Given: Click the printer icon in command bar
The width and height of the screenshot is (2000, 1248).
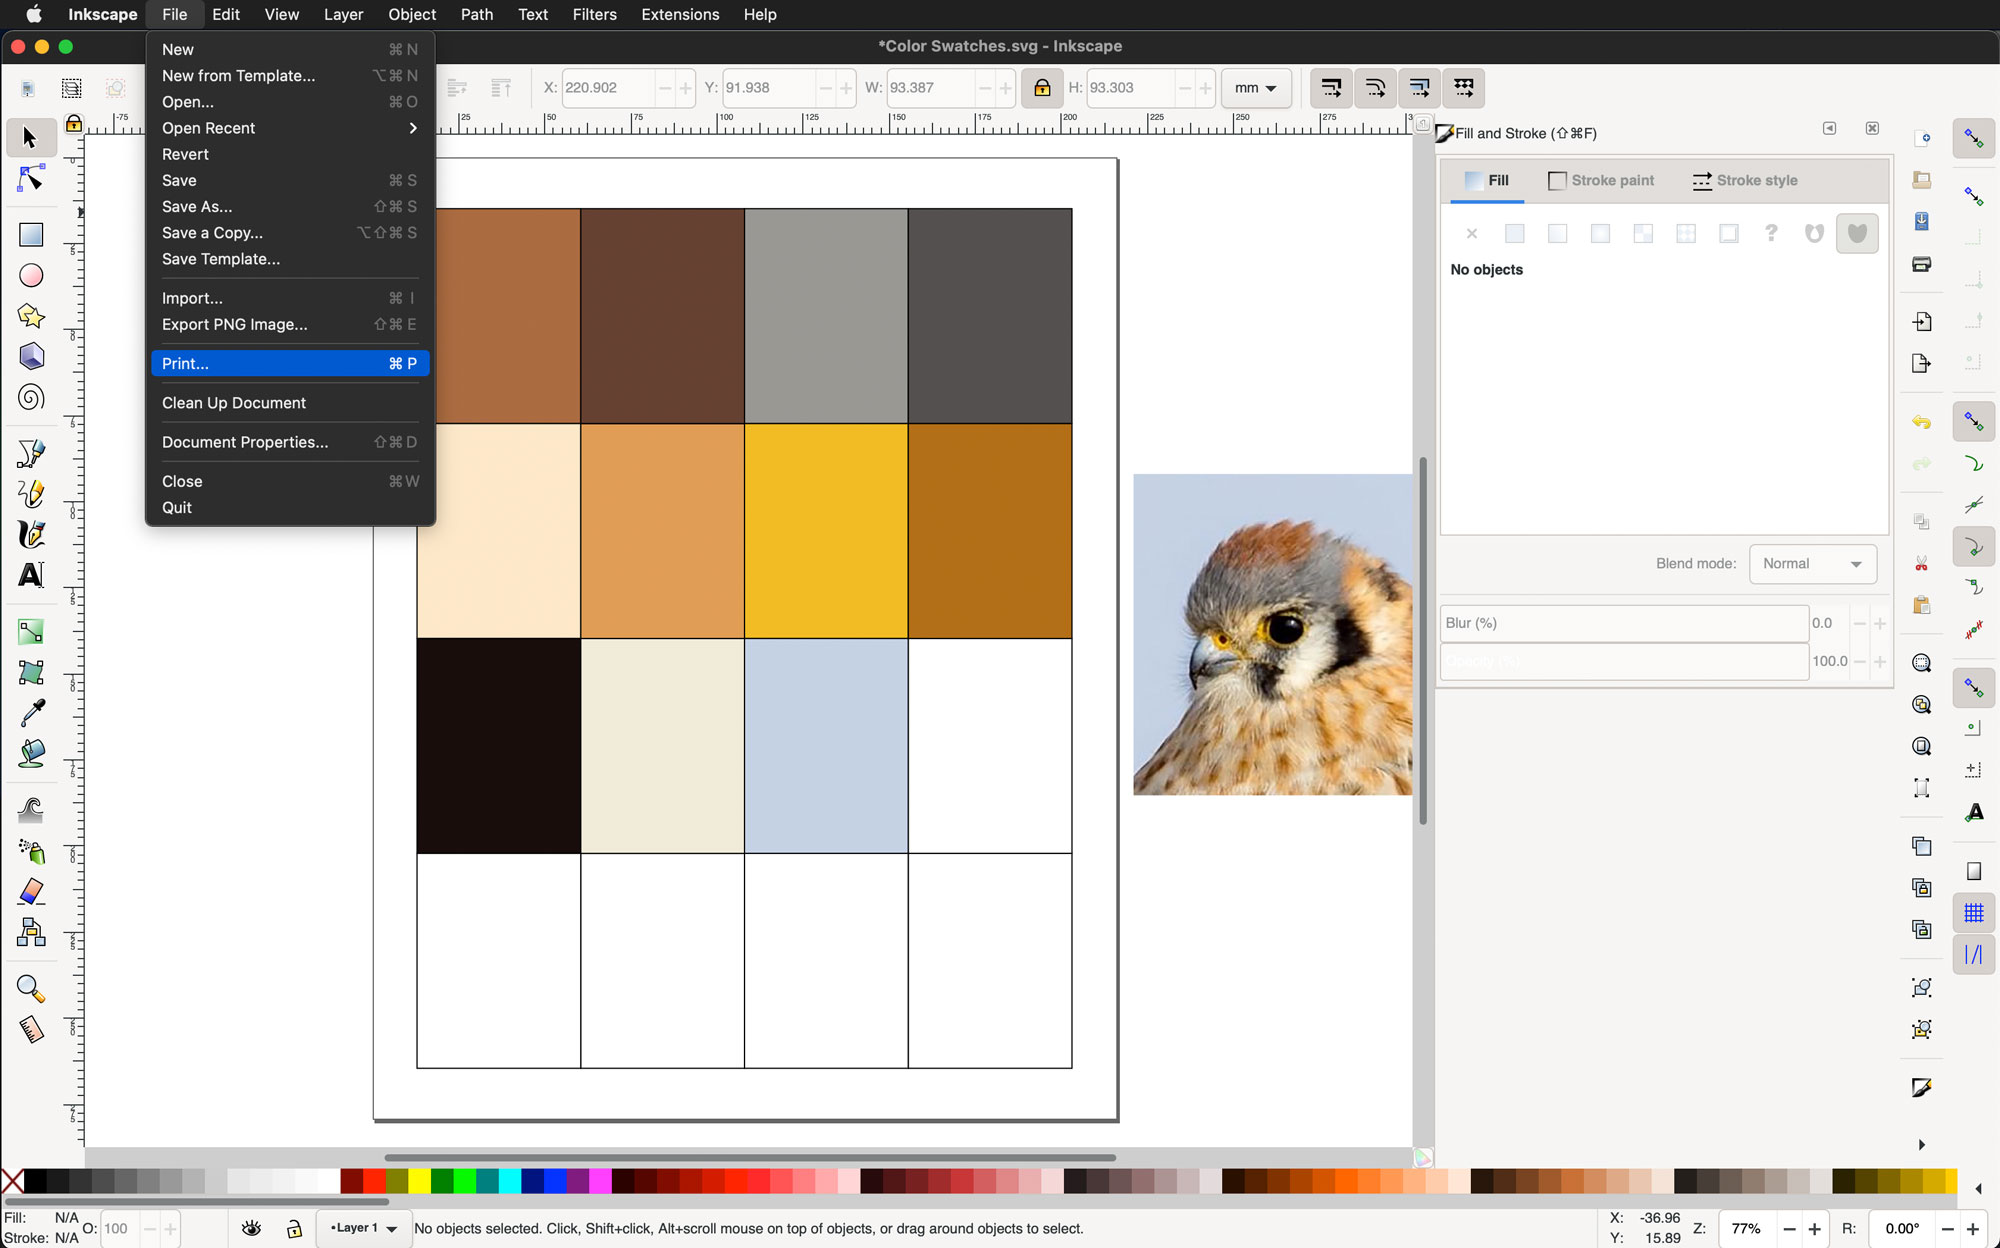Looking at the screenshot, I should (x=1921, y=264).
